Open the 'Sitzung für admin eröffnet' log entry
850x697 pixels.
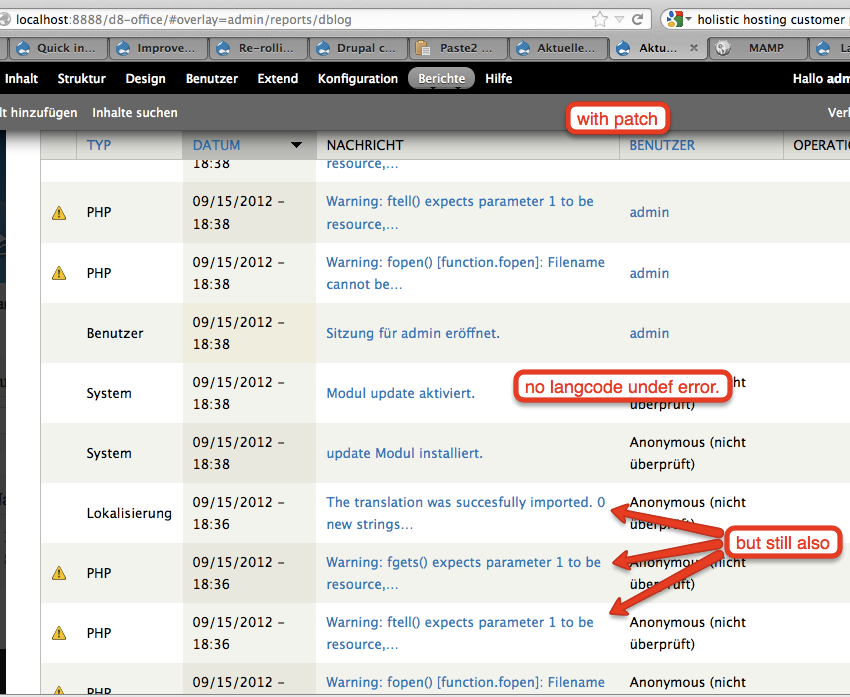tap(413, 333)
